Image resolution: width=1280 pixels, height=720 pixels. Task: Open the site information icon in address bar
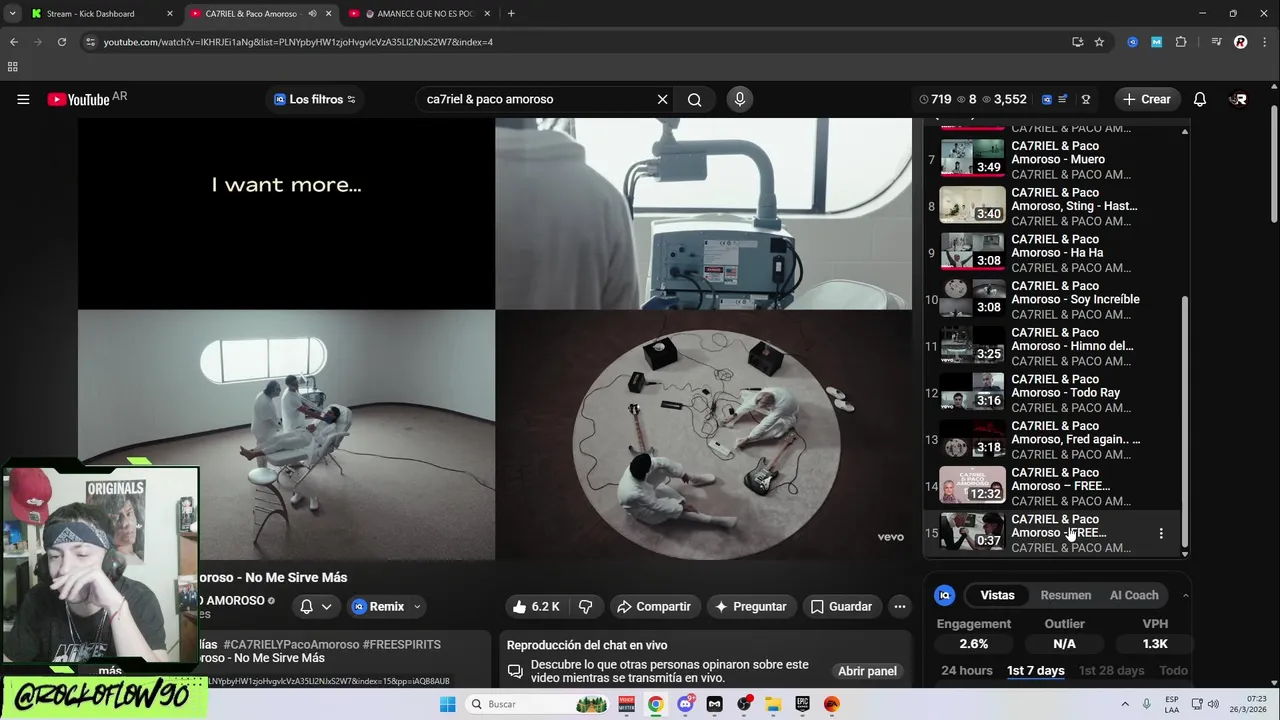90,42
